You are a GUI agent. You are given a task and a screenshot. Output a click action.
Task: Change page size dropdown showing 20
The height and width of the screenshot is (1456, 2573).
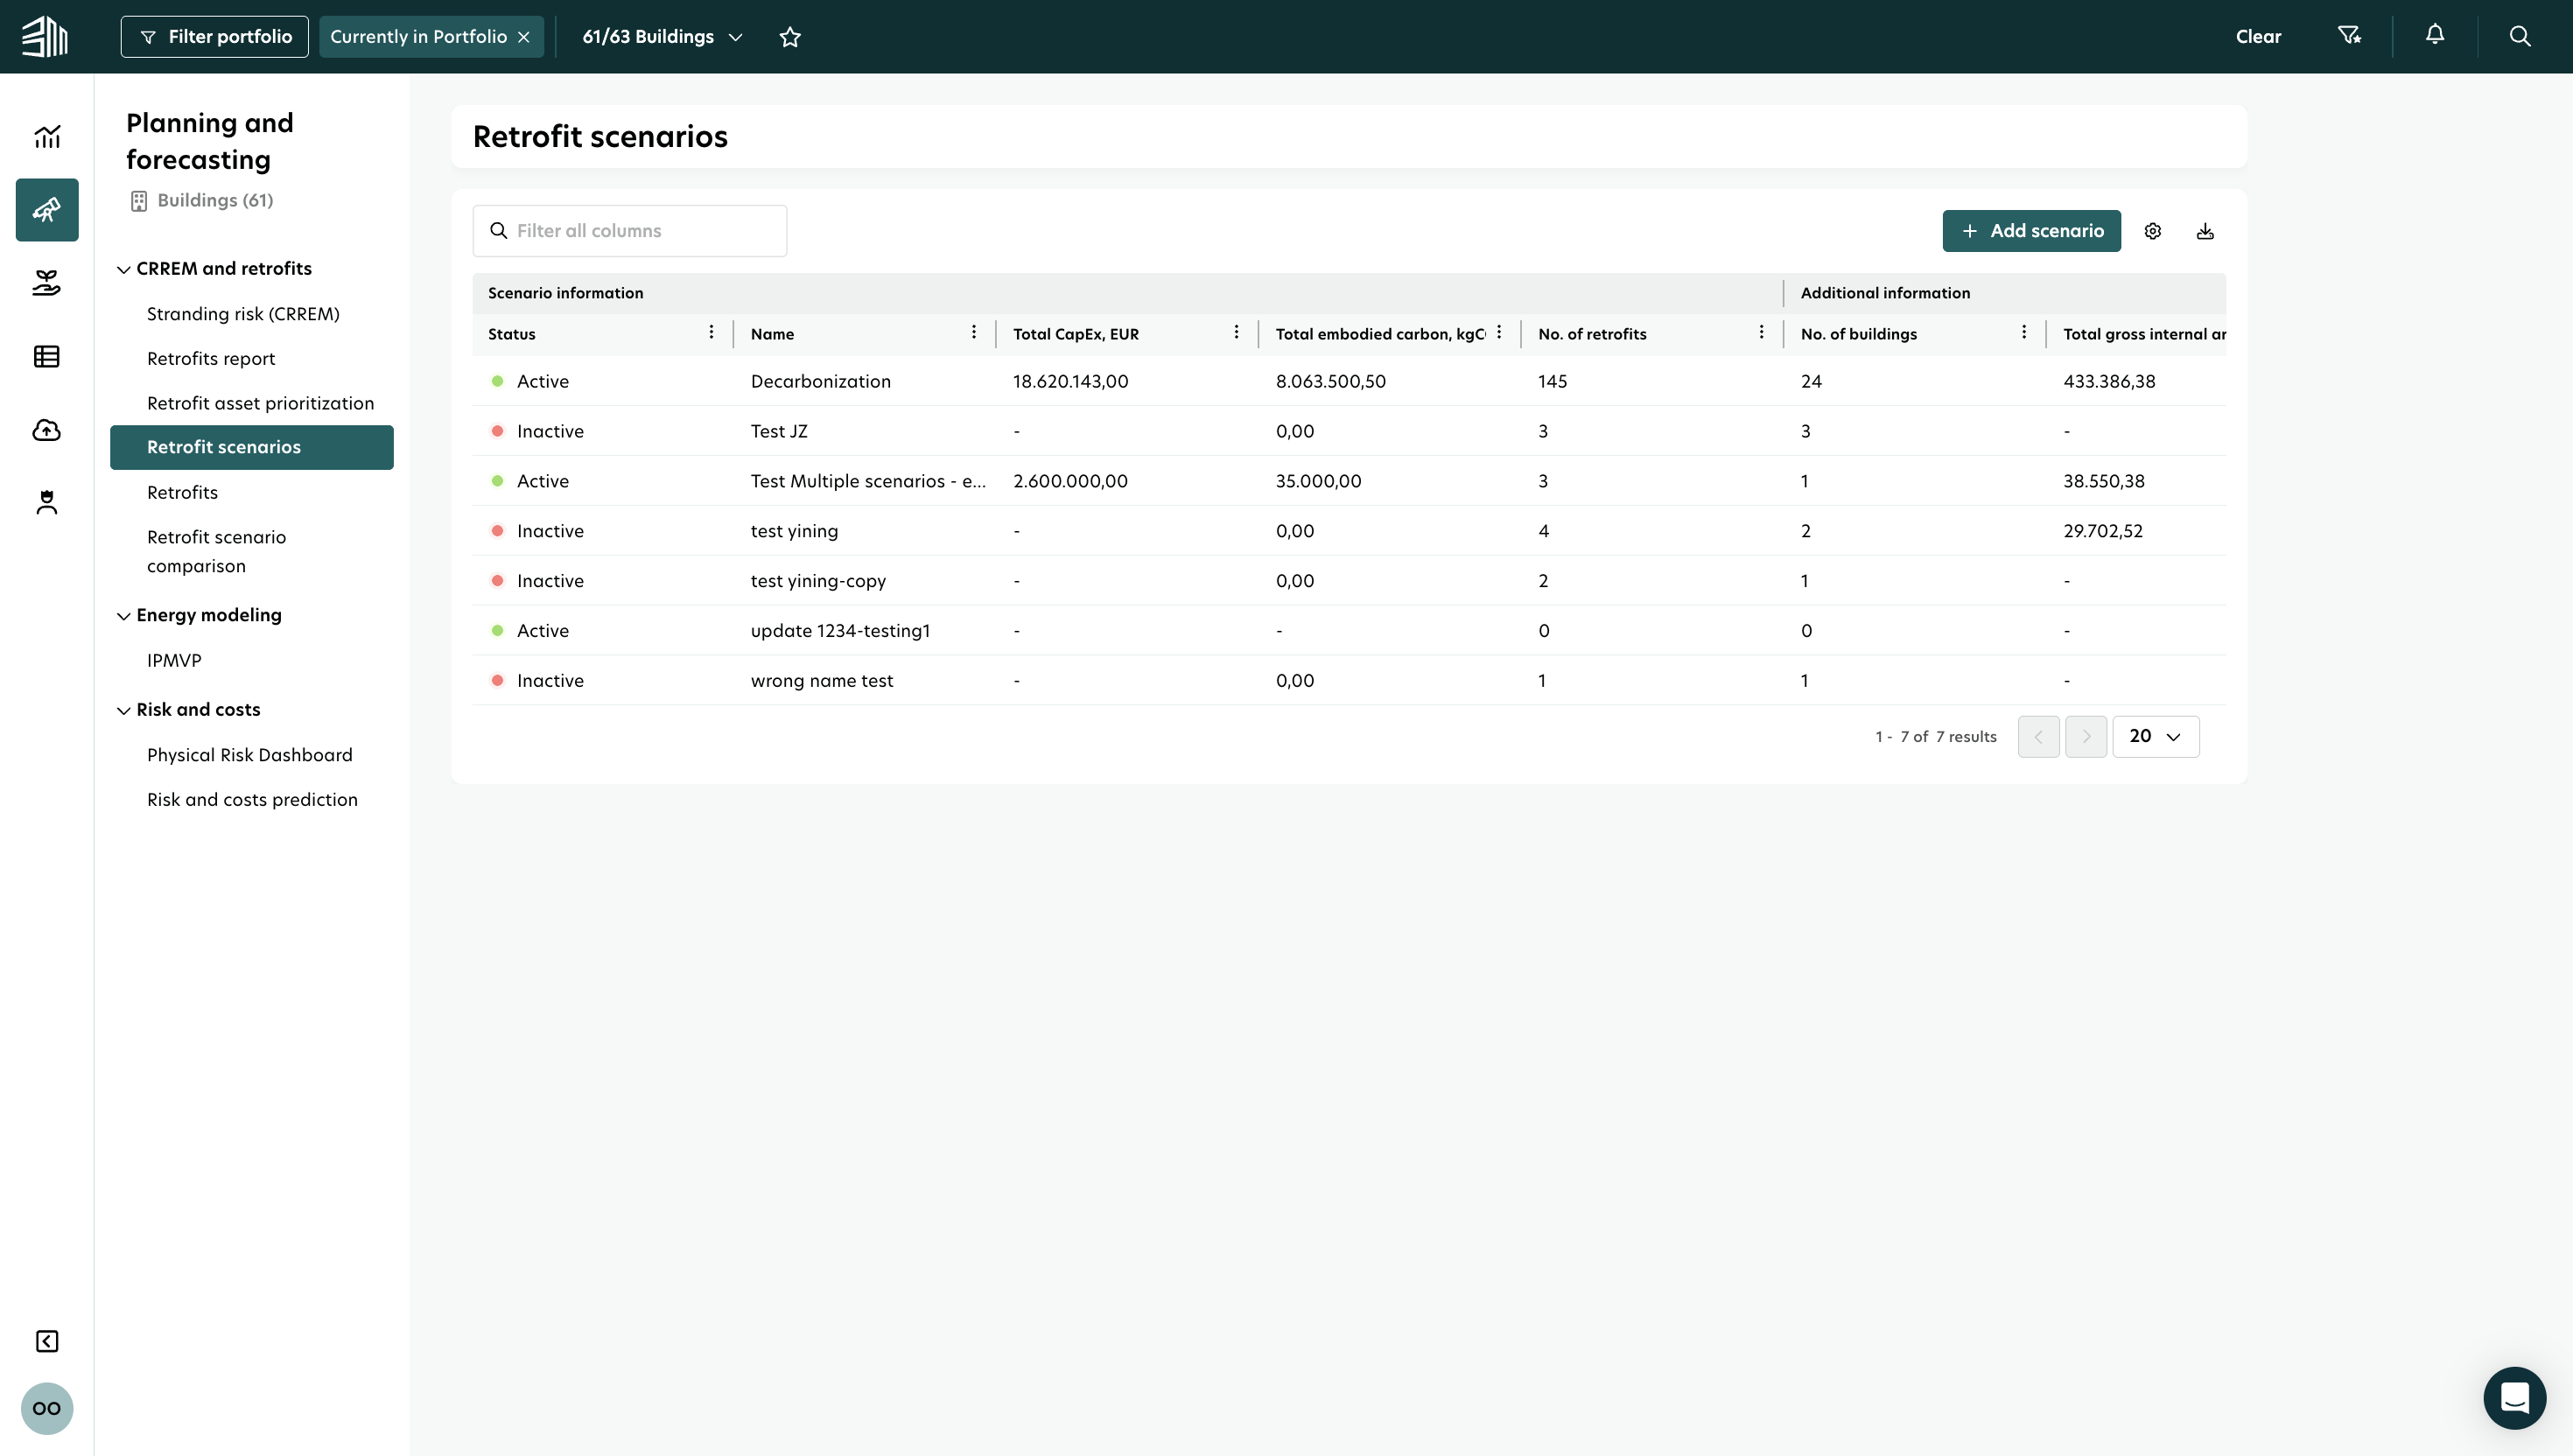[x=2155, y=736]
